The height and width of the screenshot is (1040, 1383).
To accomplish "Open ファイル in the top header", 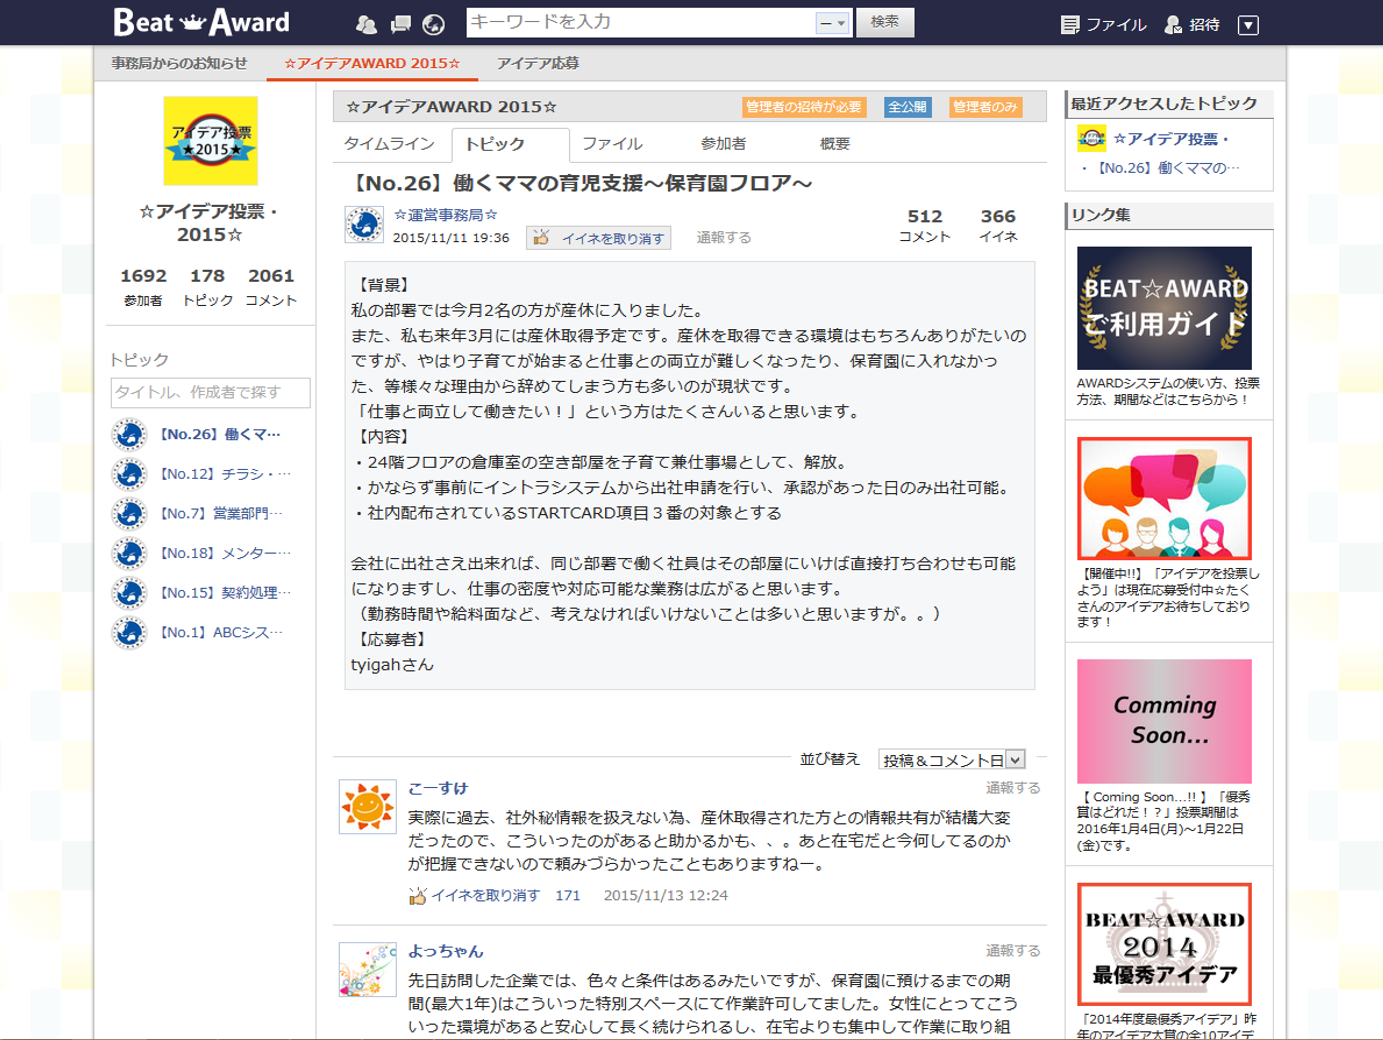I will tap(1104, 25).
